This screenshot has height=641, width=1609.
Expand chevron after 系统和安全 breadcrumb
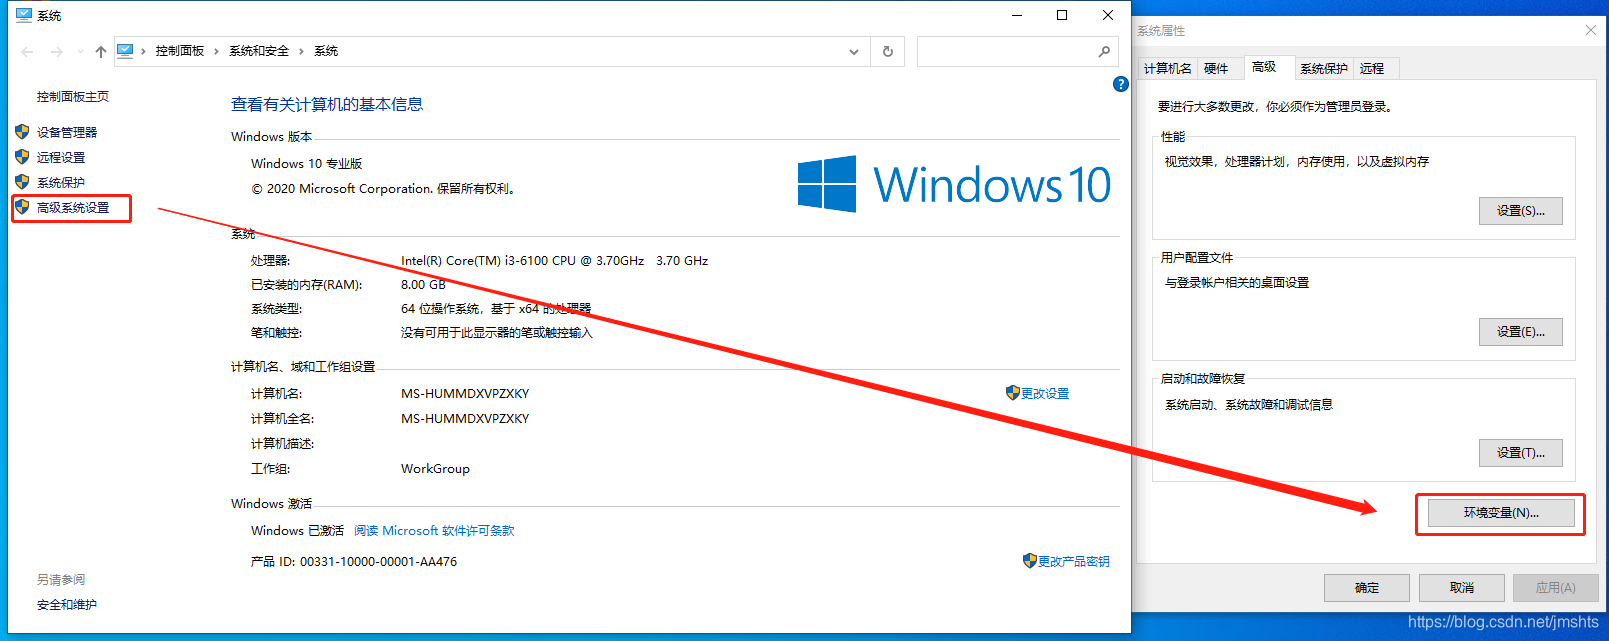tap(301, 51)
